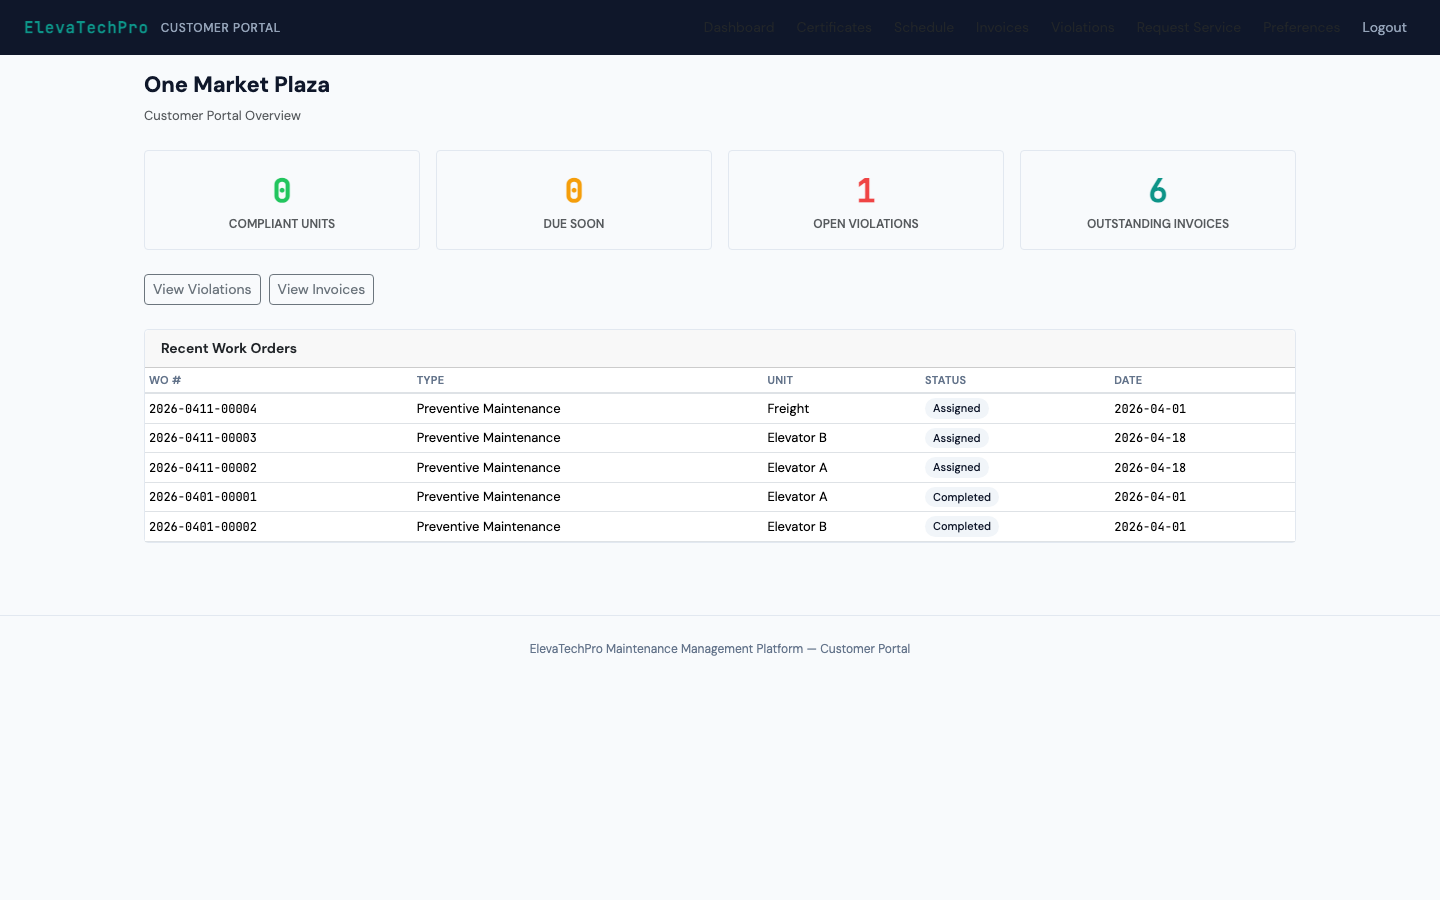Open the Preferences nav item

tap(1301, 27)
